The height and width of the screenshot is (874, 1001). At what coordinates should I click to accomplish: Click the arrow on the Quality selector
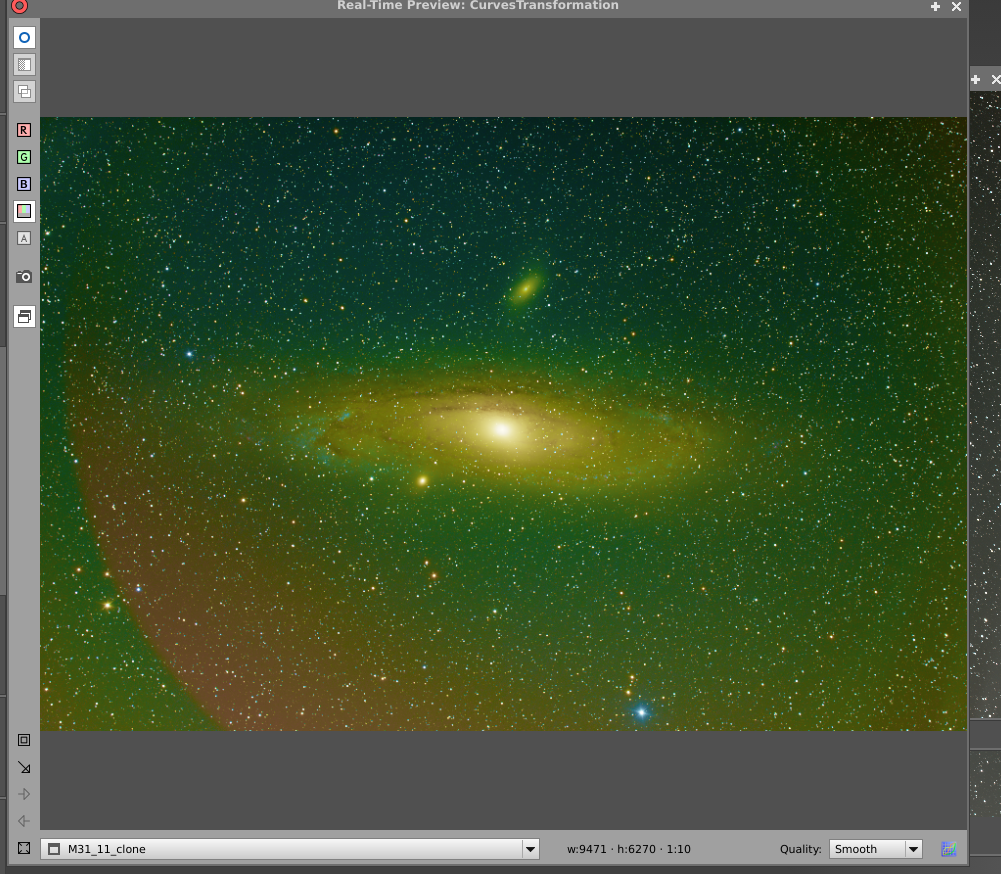[x=914, y=849]
